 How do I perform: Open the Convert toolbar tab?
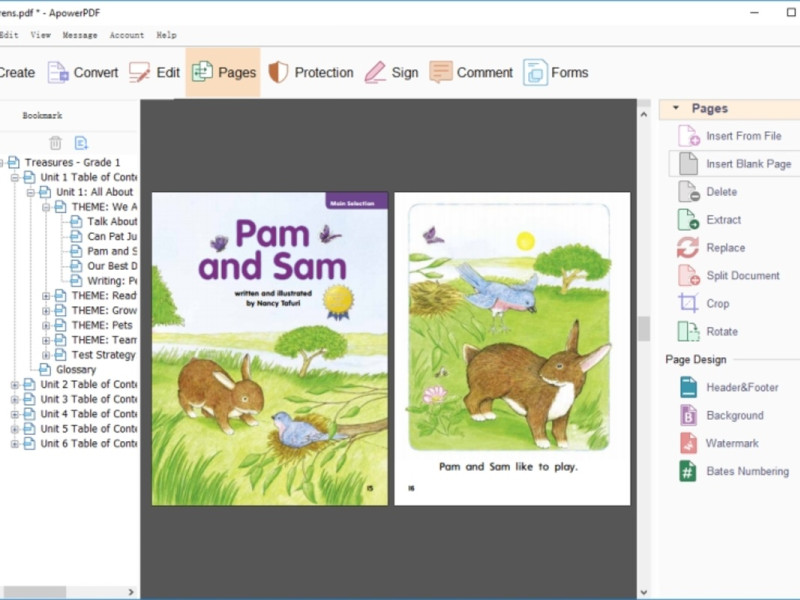click(83, 72)
